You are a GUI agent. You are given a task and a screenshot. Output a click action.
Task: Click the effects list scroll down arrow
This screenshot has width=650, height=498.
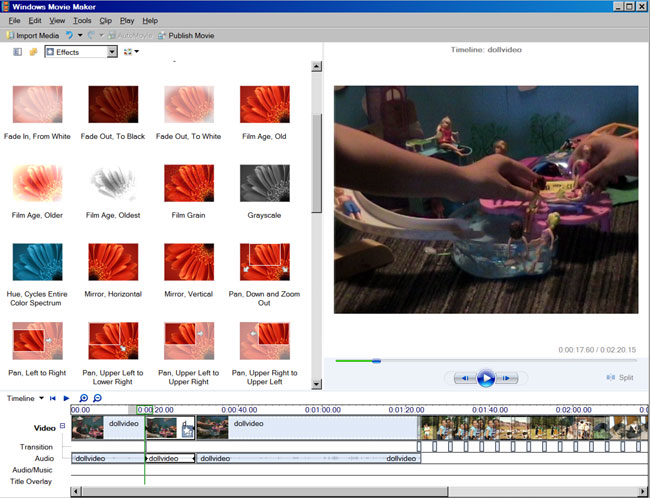click(317, 384)
